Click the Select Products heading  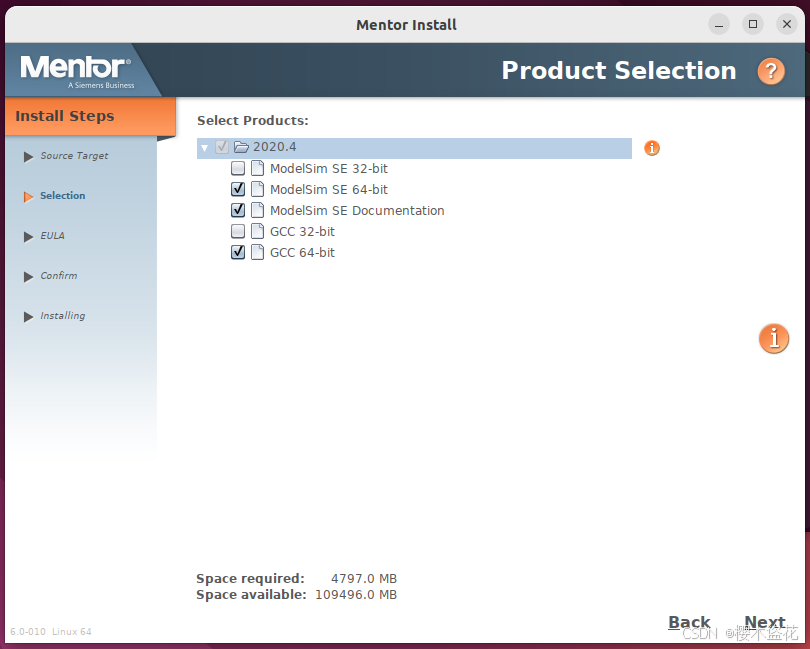[253, 120]
